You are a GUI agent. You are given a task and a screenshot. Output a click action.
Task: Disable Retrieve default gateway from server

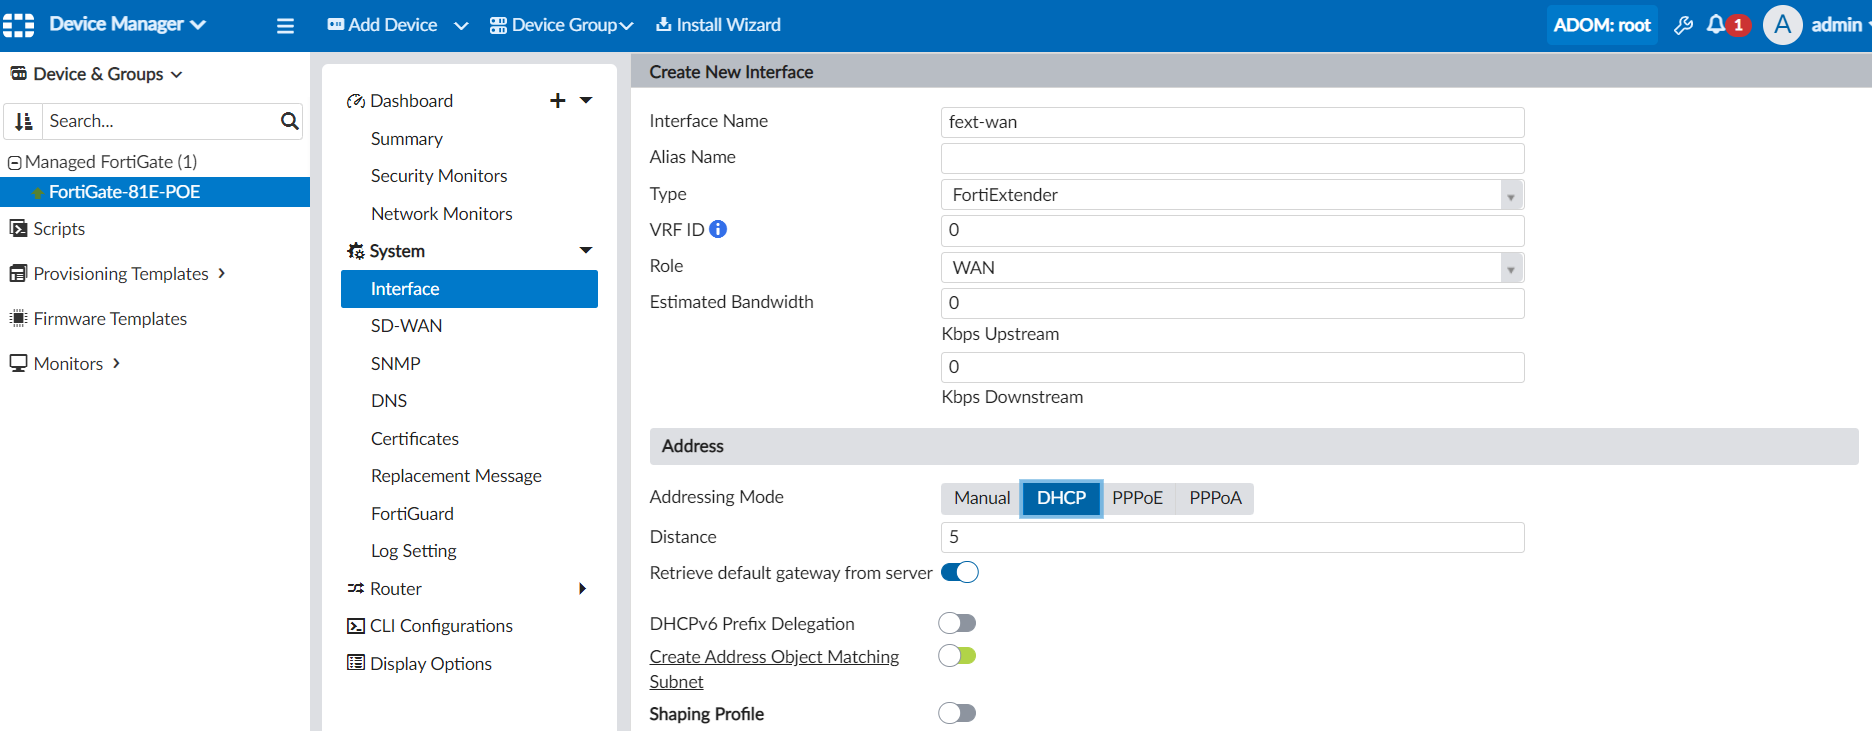(x=960, y=572)
